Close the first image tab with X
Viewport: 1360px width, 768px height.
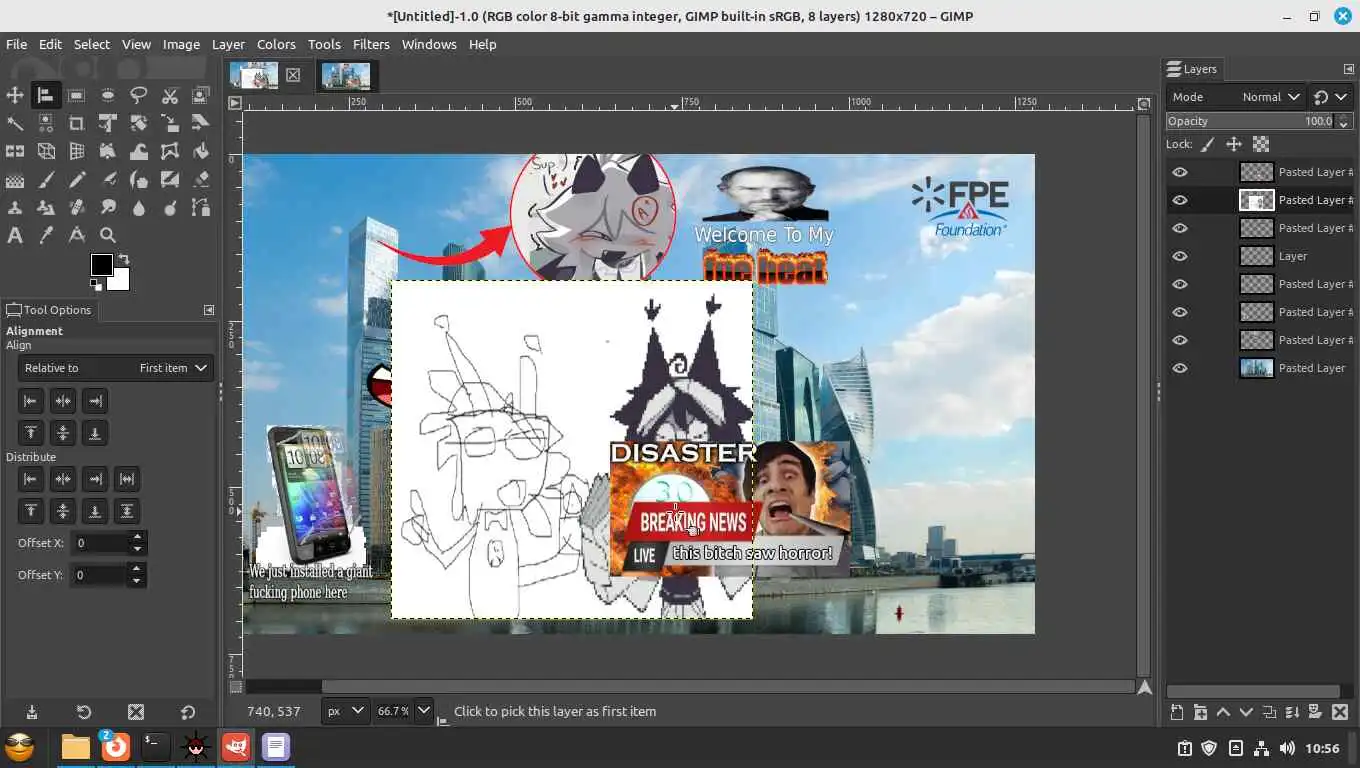293,75
